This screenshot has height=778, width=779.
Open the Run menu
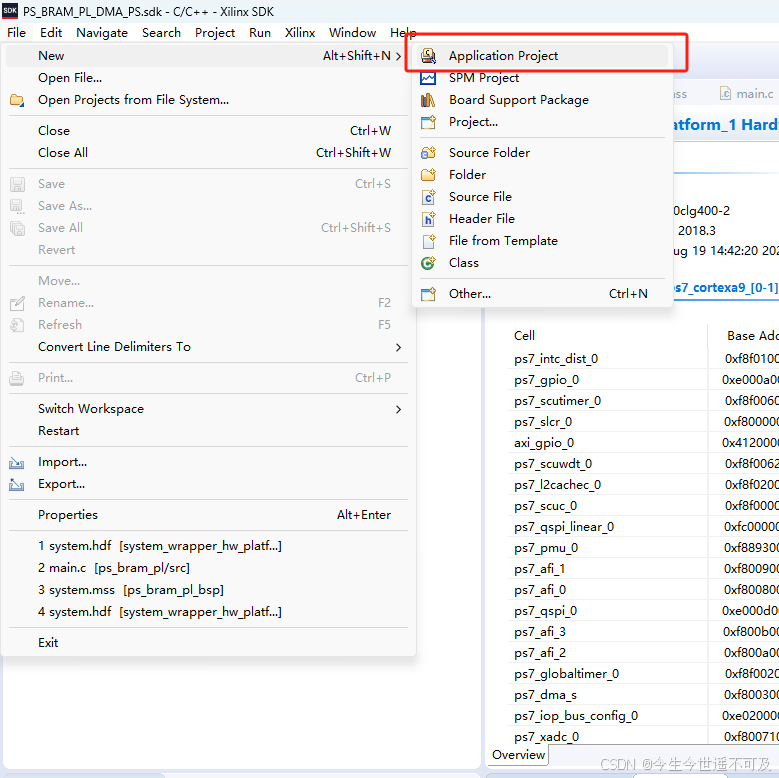coord(260,33)
